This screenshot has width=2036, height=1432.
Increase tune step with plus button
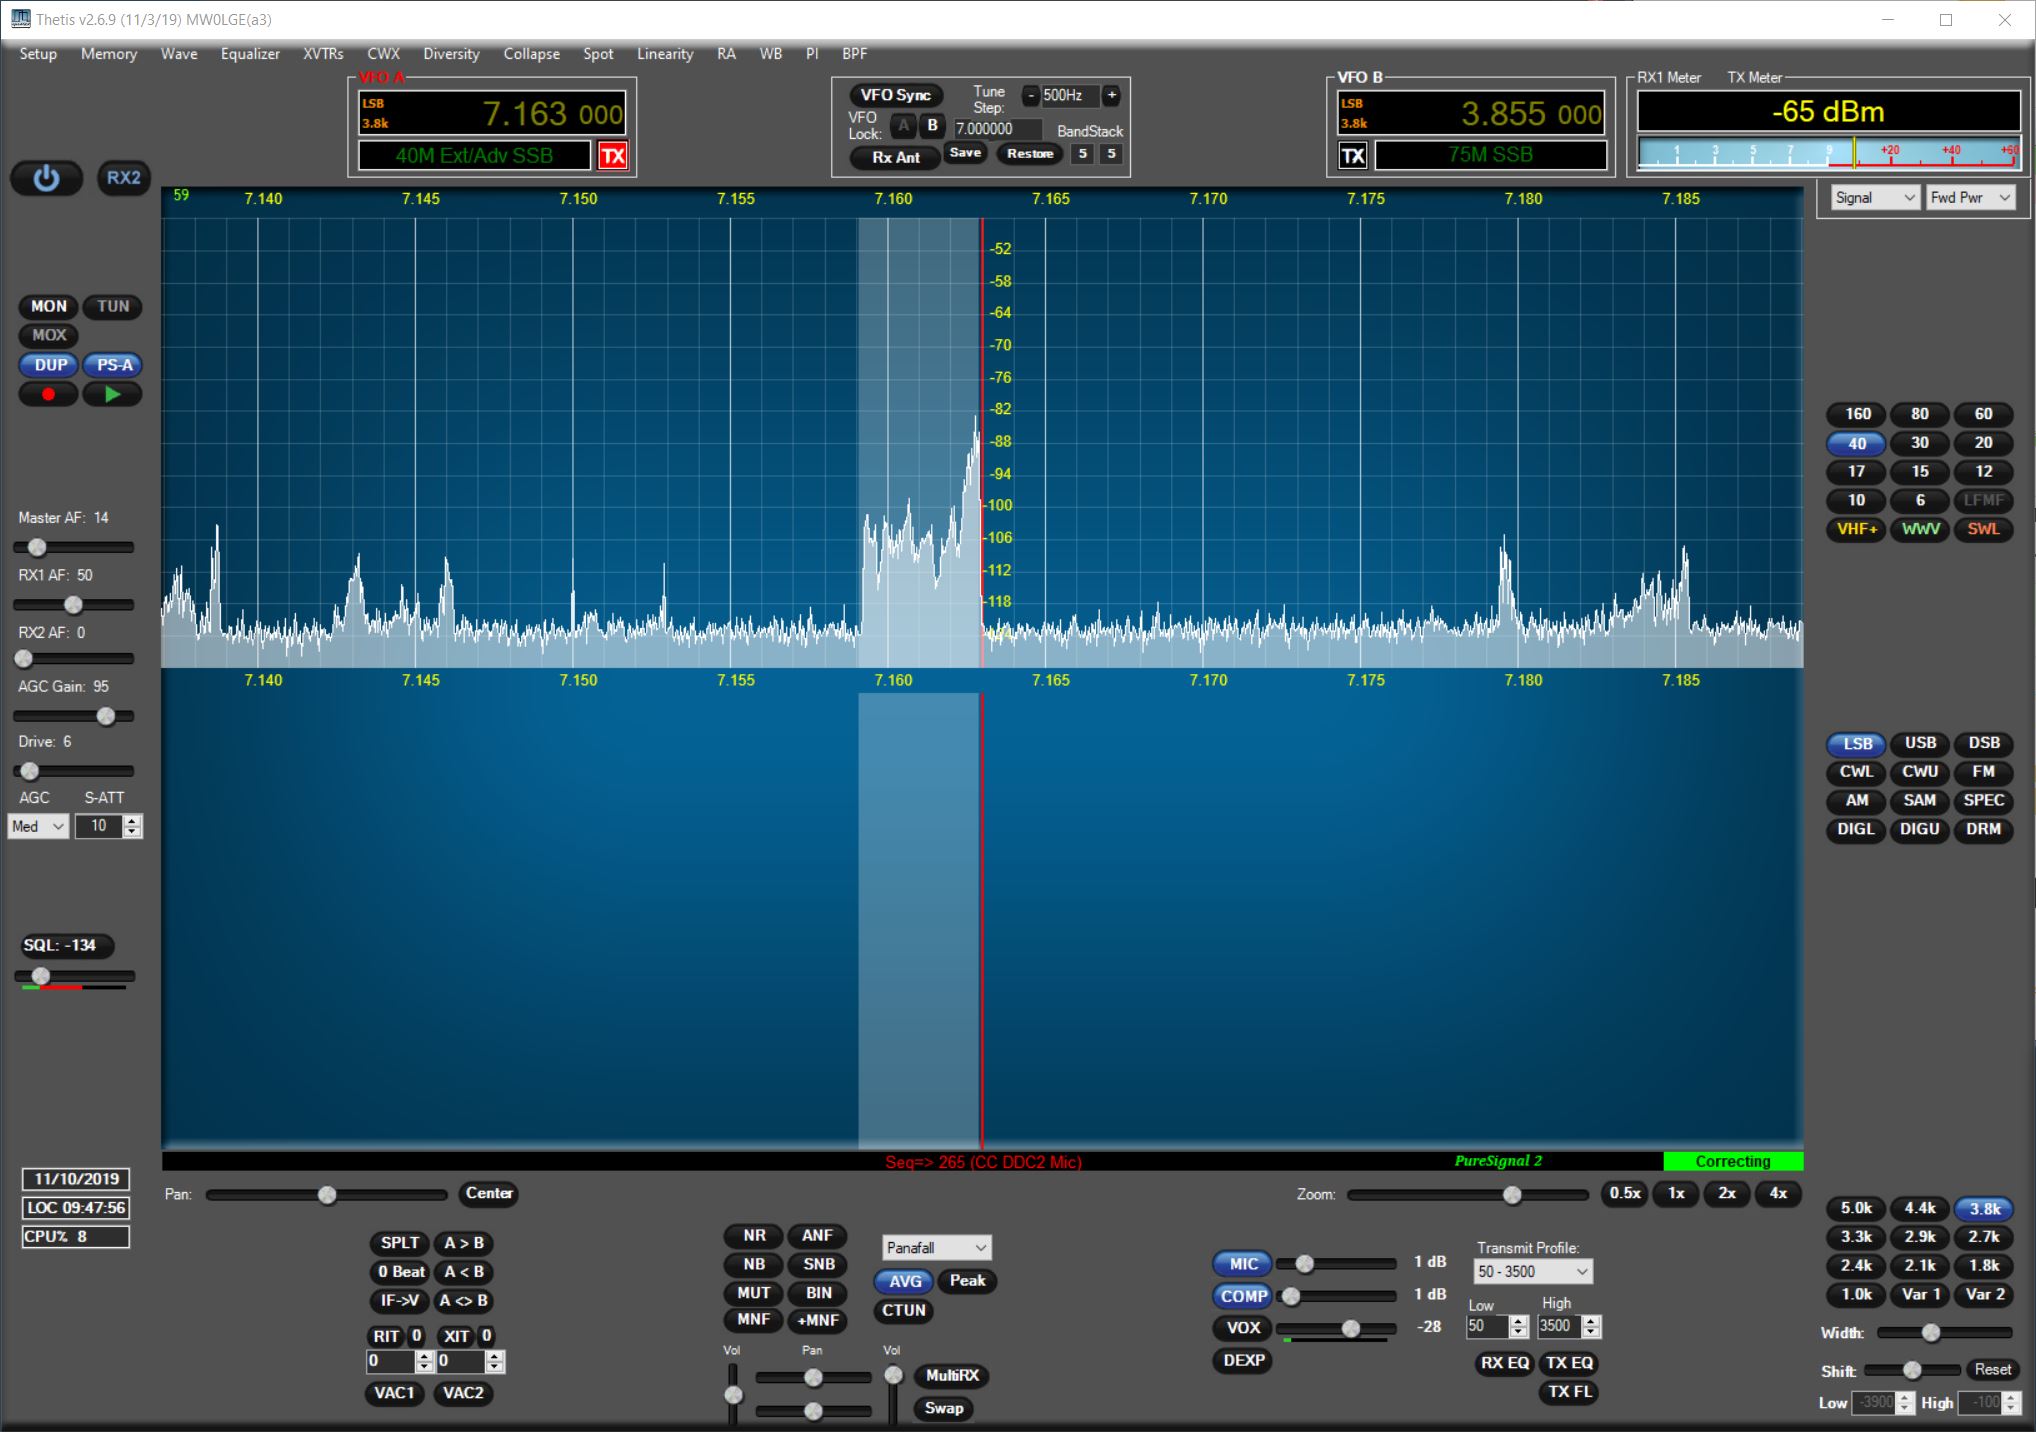coord(1111,96)
